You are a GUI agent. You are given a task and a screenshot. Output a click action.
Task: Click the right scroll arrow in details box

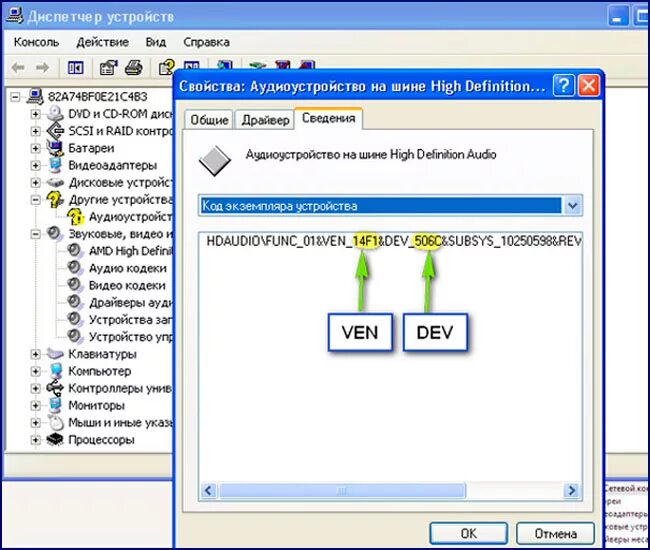point(572,491)
